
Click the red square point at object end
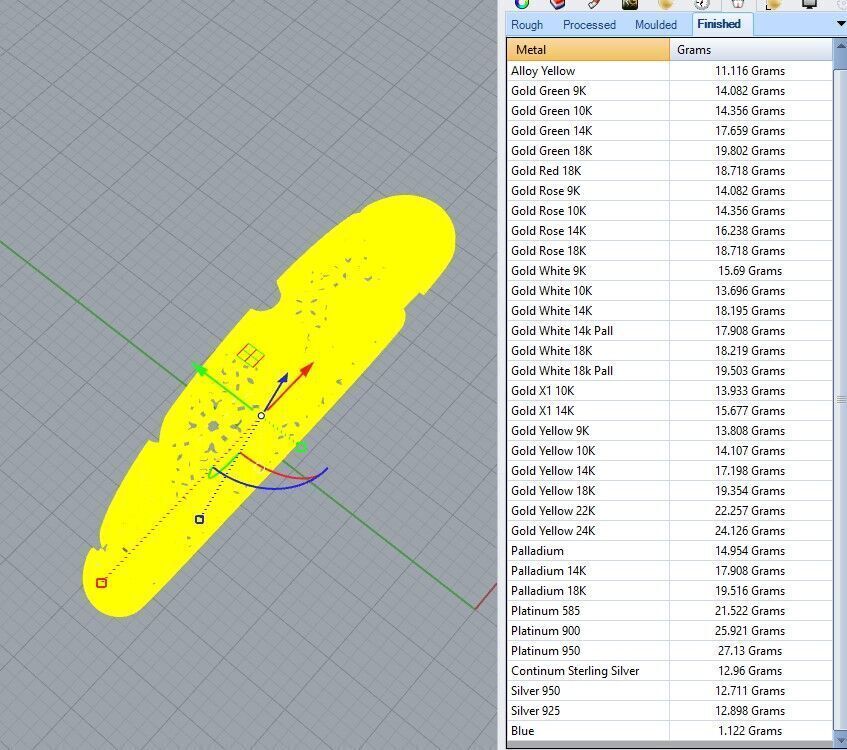click(101, 582)
